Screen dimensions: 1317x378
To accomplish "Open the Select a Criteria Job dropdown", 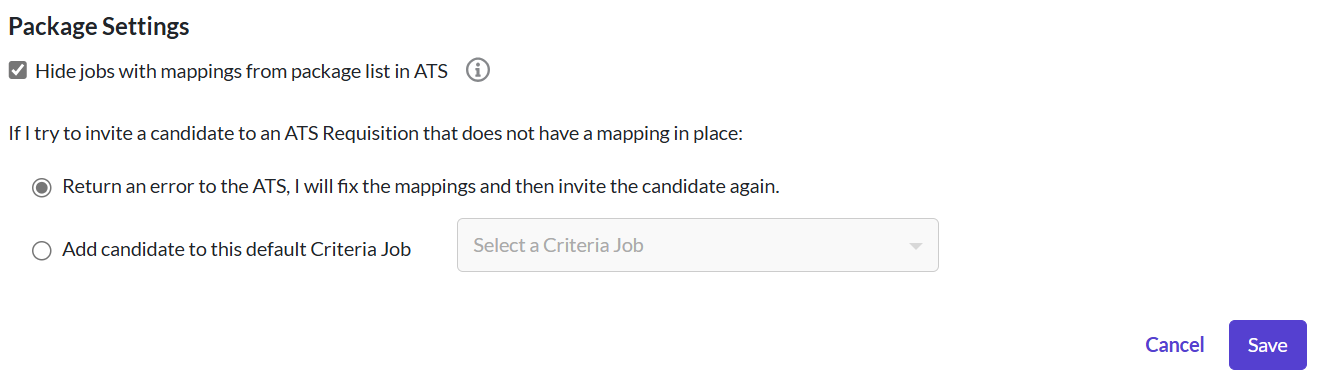I will [x=698, y=245].
